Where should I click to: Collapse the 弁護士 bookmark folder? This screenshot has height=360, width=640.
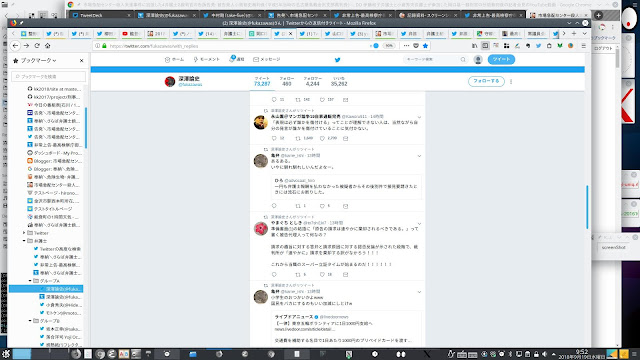[24, 241]
